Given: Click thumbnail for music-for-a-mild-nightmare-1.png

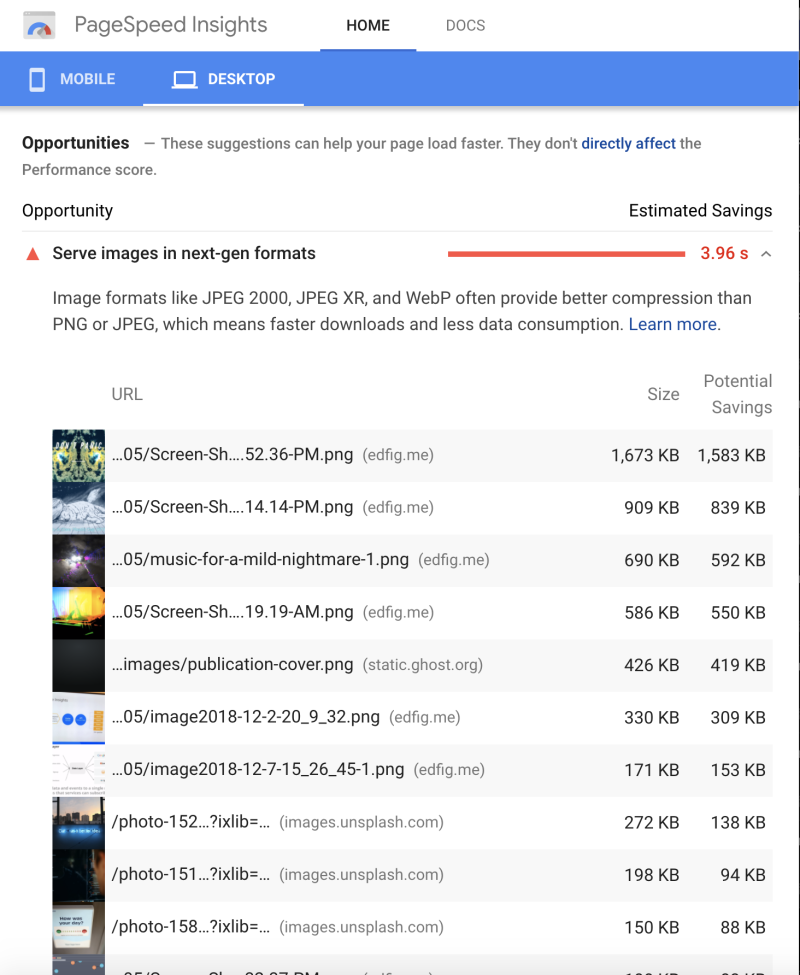Looking at the screenshot, I should click(x=78, y=561).
